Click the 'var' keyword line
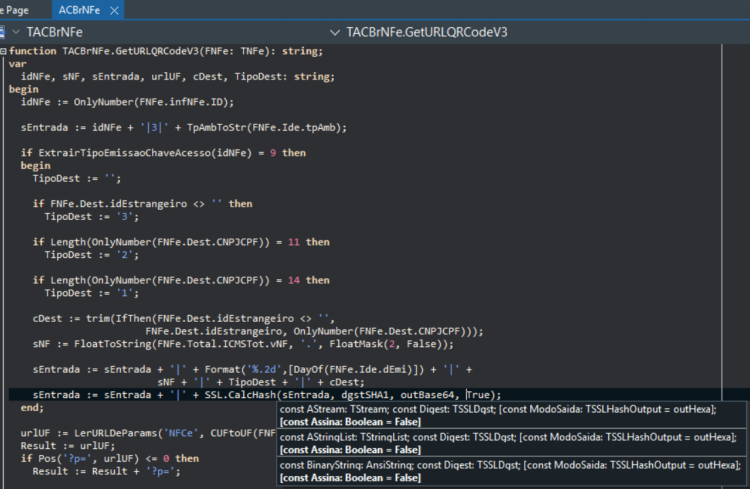 click(x=18, y=64)
